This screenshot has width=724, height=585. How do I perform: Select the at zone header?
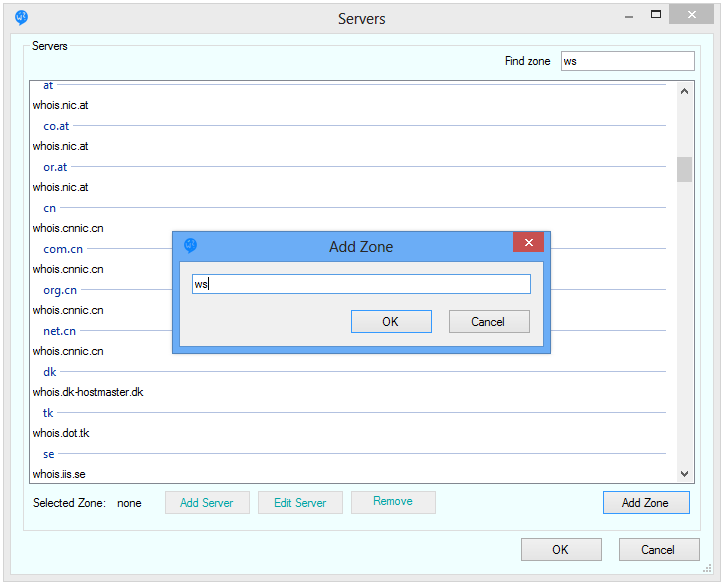(48, 85)
